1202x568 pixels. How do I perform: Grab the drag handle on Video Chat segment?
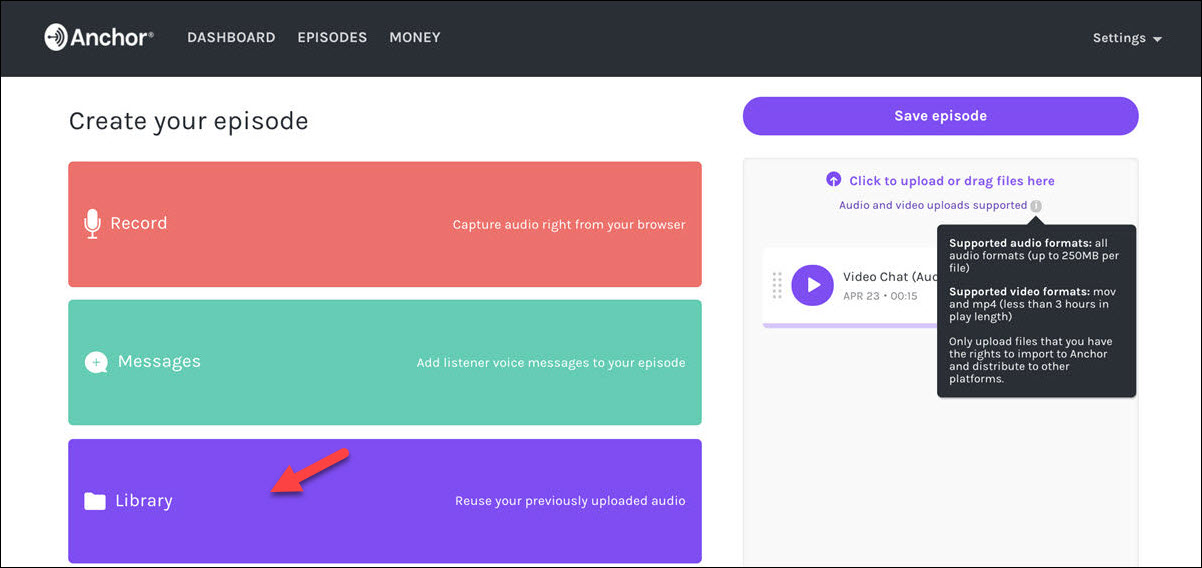777,285
